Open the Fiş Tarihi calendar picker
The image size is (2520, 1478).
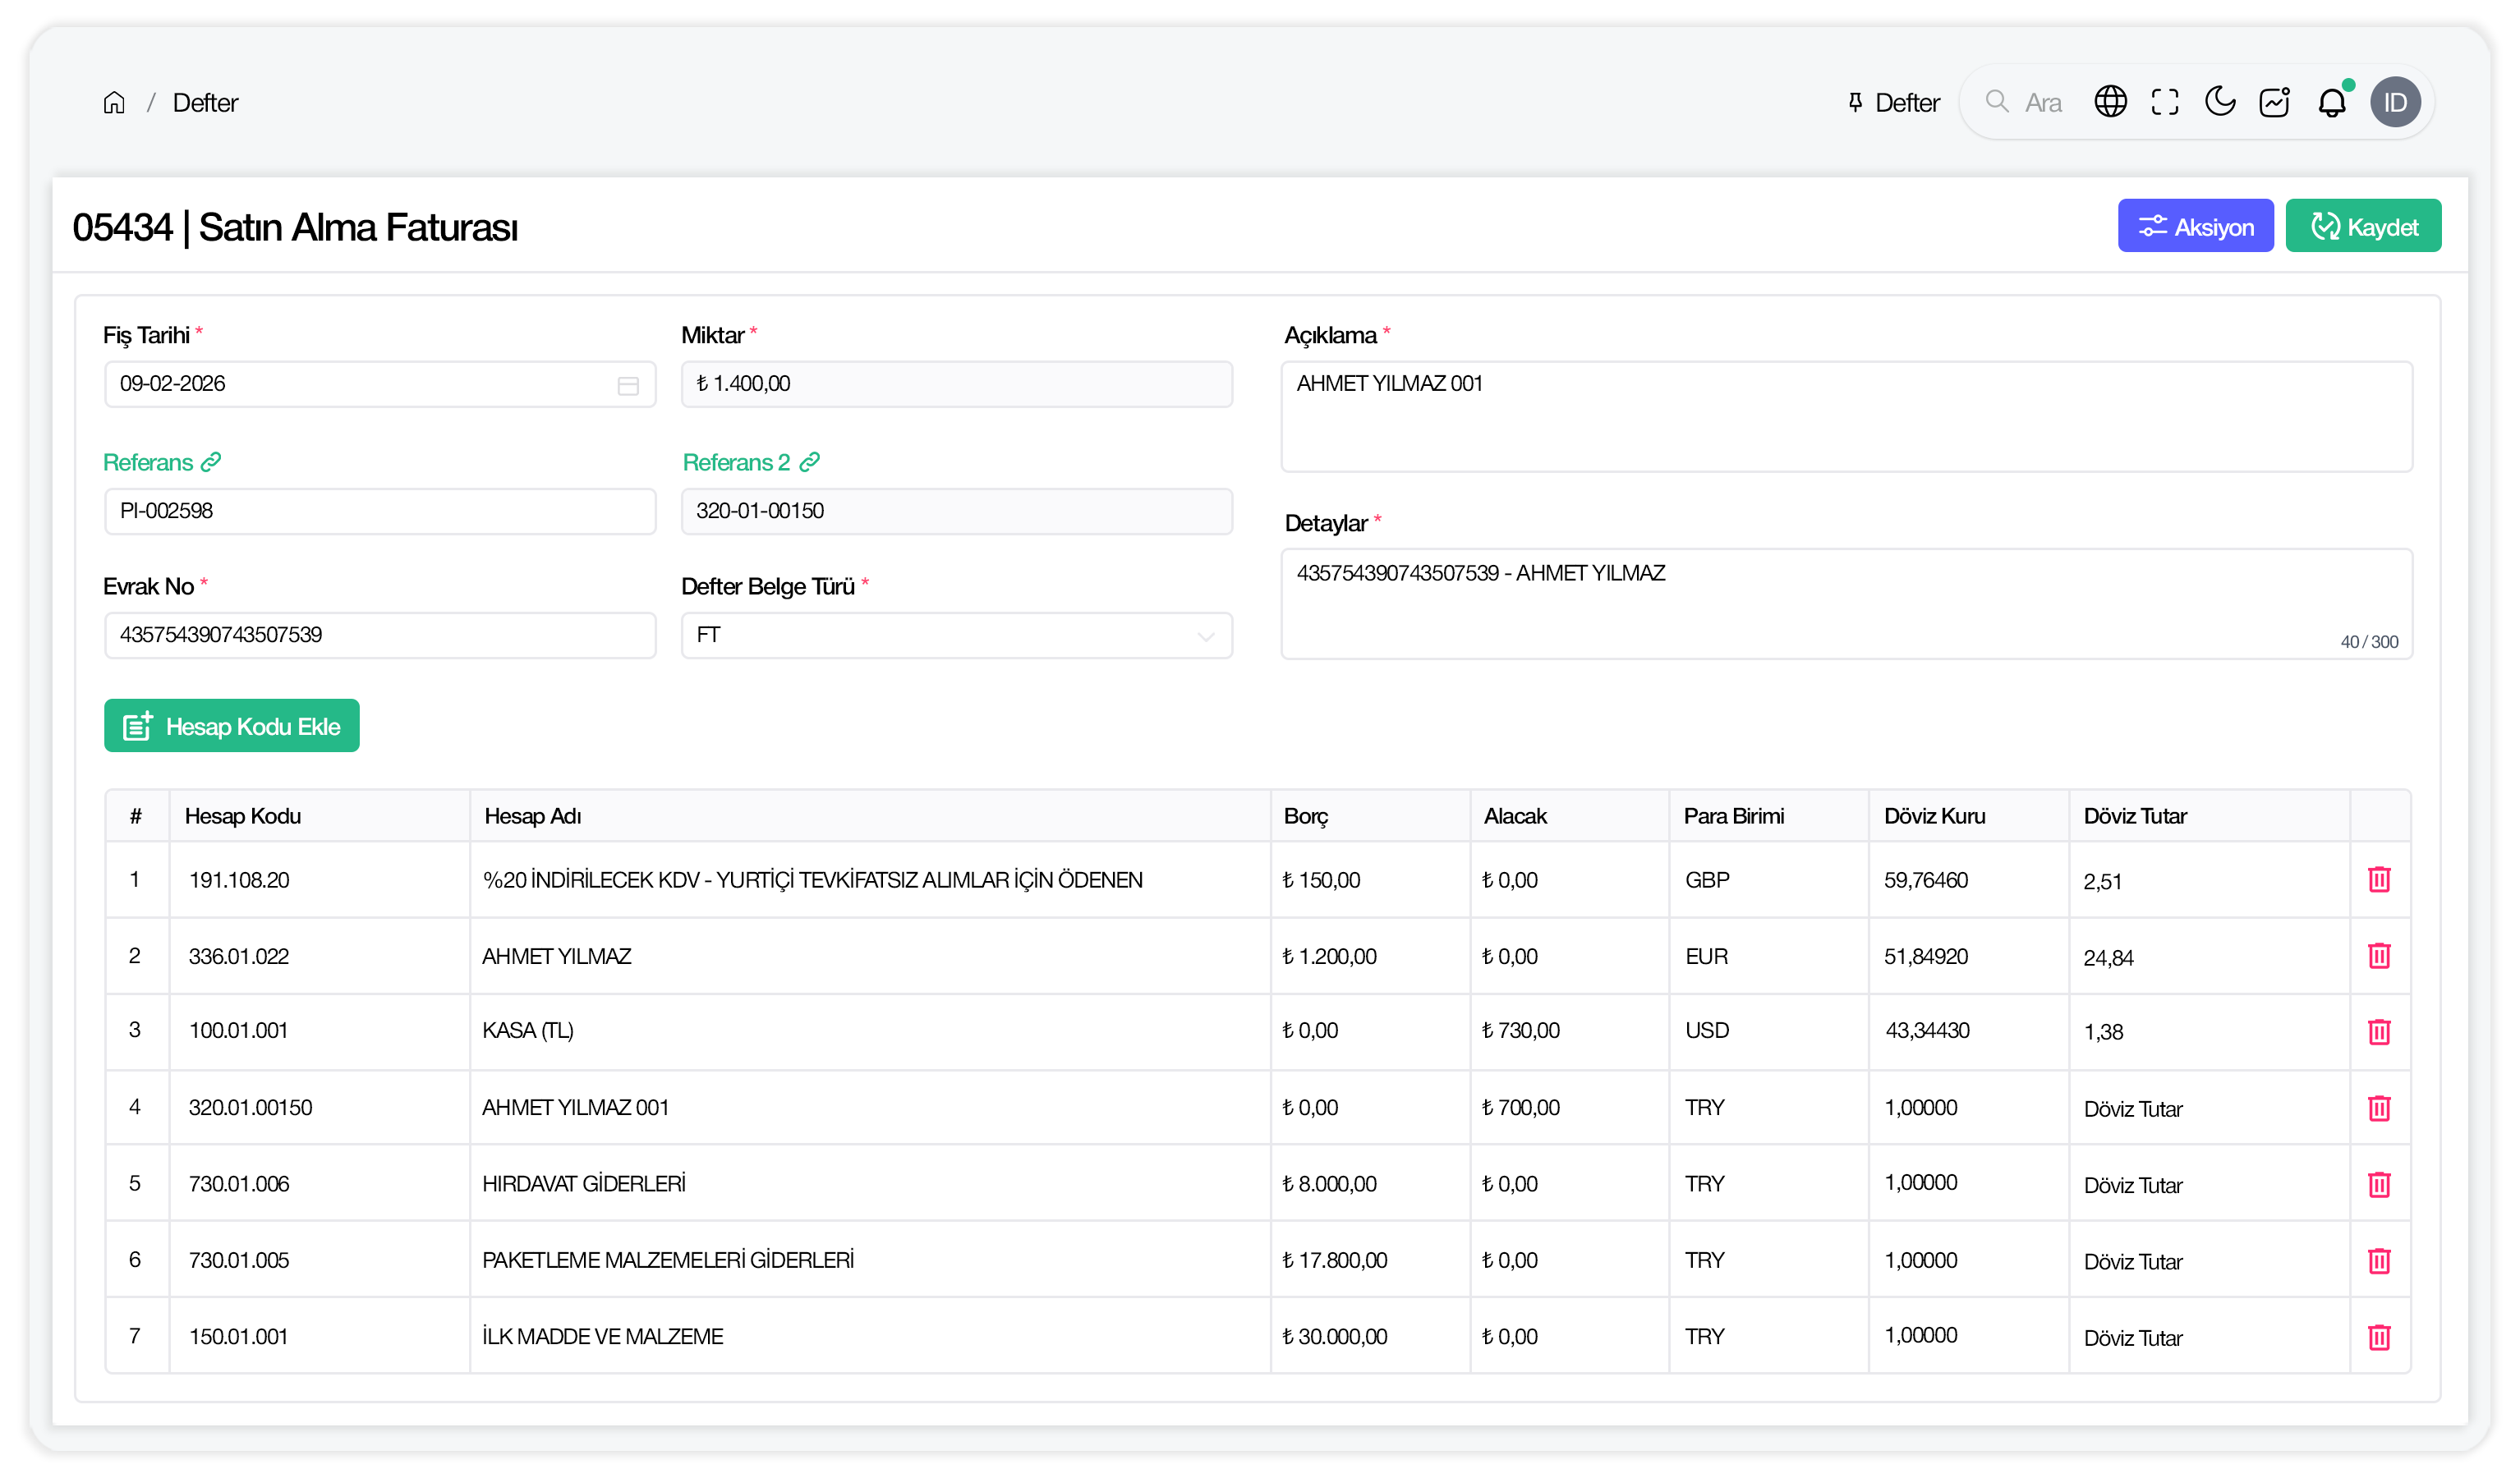628,386
